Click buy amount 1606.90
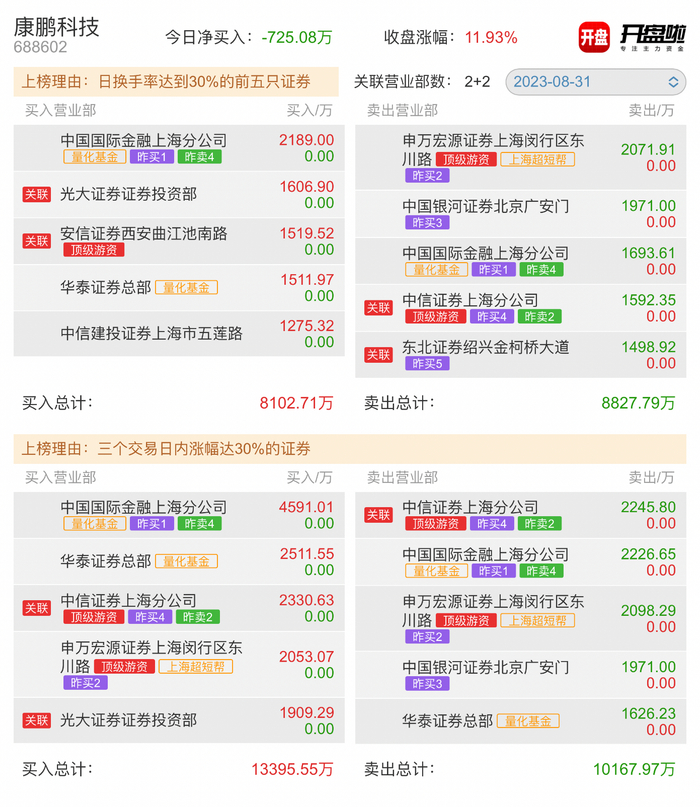This screenshot has height=807, width=700. [306, 186]
